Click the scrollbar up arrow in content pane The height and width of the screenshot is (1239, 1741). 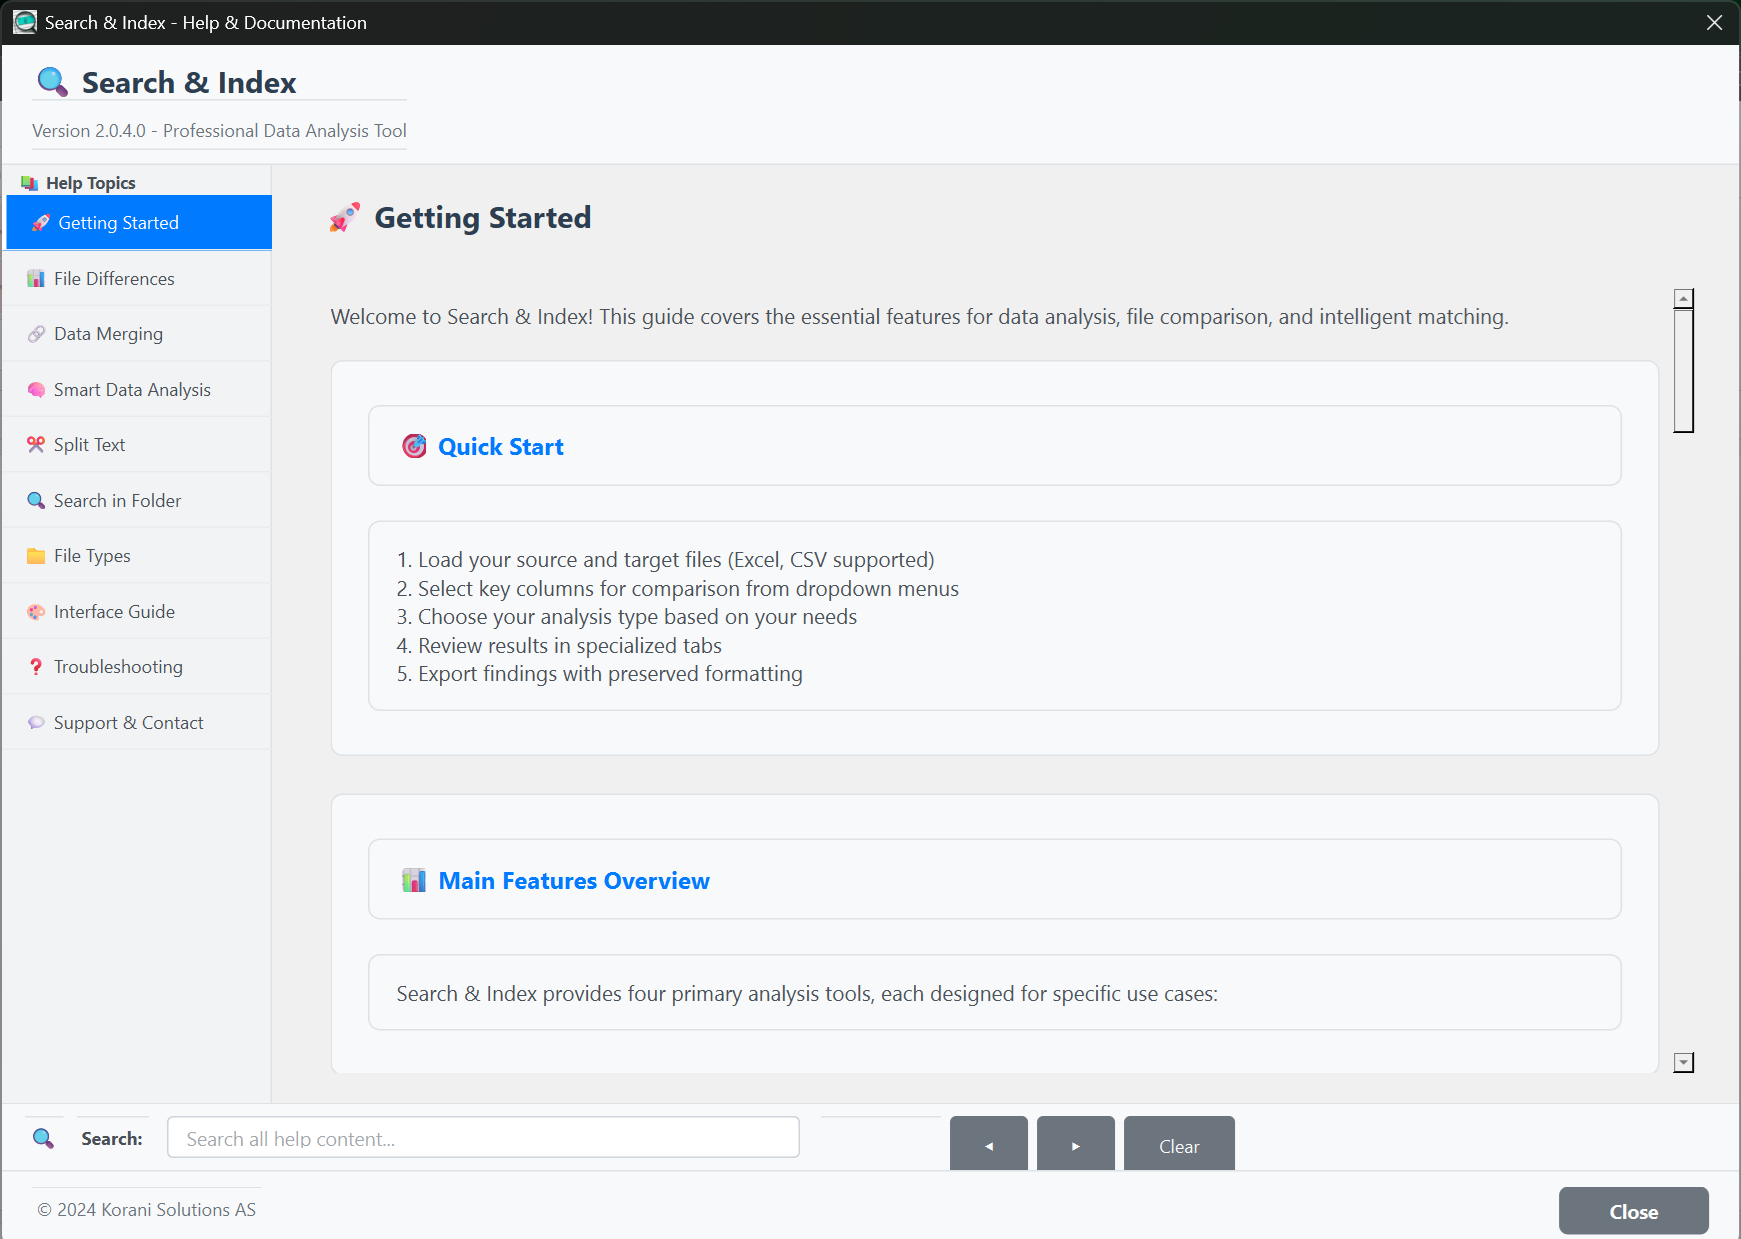coord(1684,299)
